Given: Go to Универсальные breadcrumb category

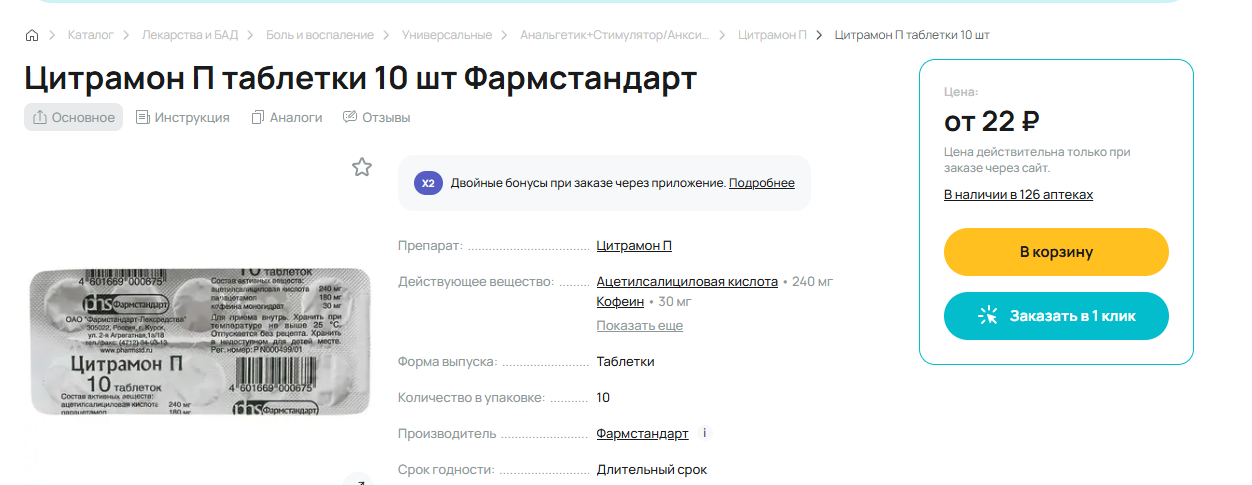Looking at the screenshot, I should pos(447,35).
